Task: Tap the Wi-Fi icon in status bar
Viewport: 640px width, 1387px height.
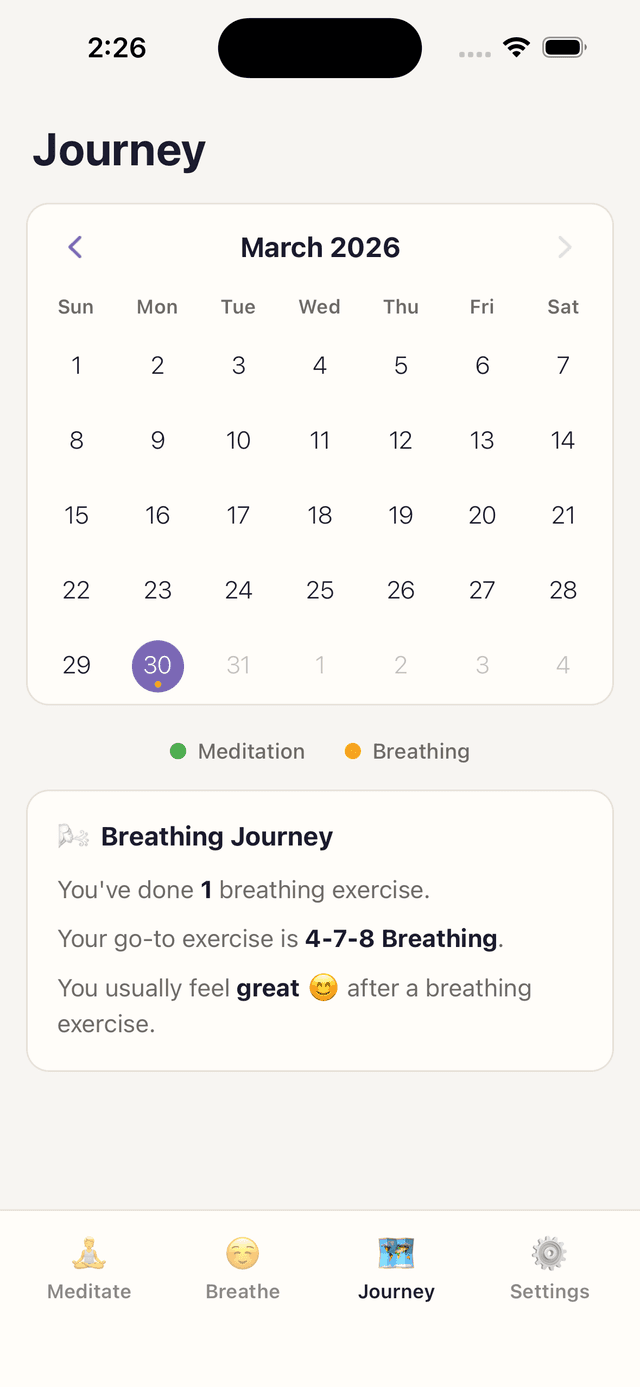Action: 515,46
